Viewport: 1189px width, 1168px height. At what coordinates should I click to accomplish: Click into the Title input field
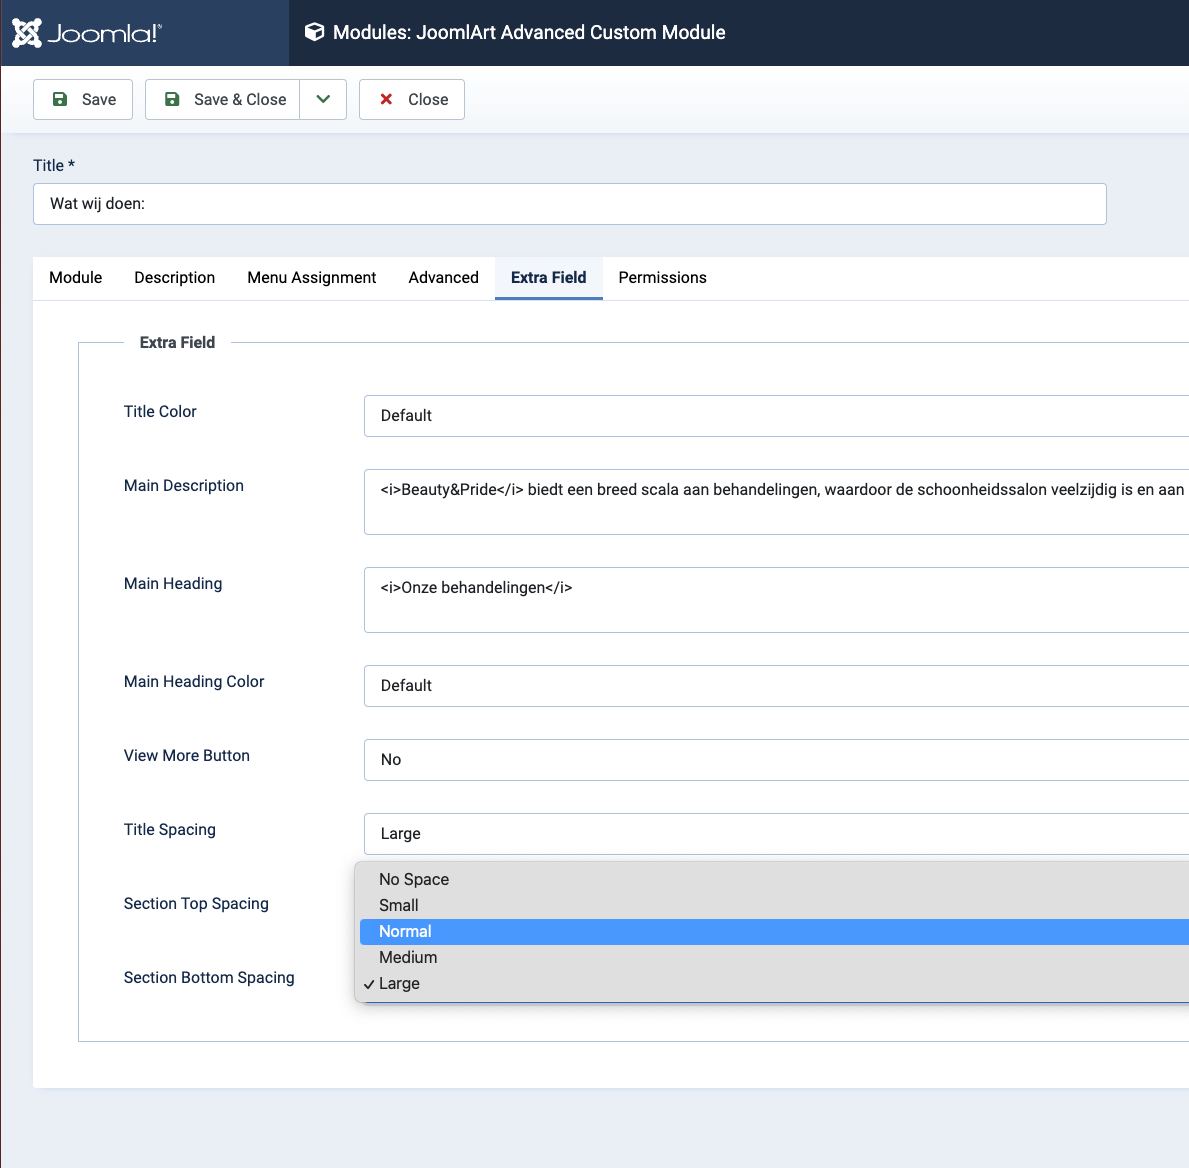pos(569,204)
